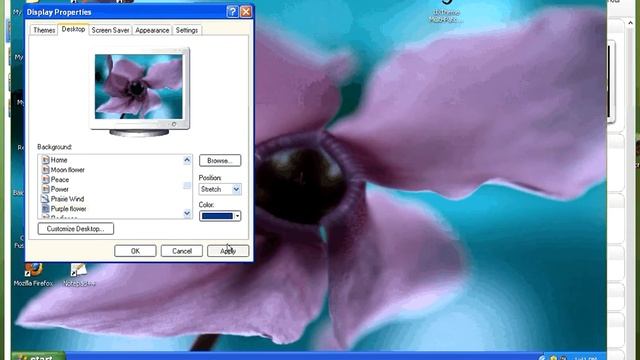
Task: Choose Home in the Background list
Action: (59, 160)
